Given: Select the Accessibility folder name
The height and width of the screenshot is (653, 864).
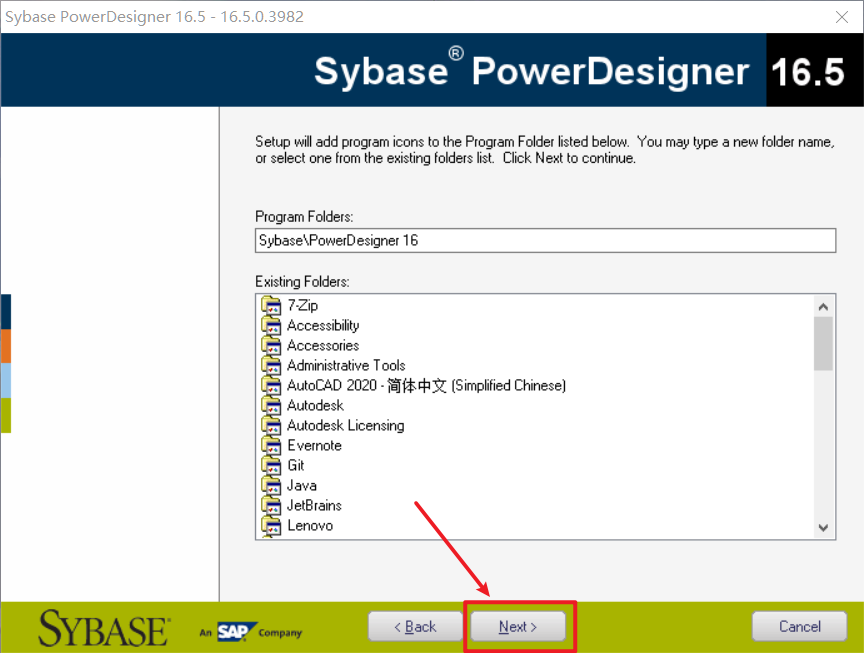Looking at the screenshot, I should [x=323, y=325].
